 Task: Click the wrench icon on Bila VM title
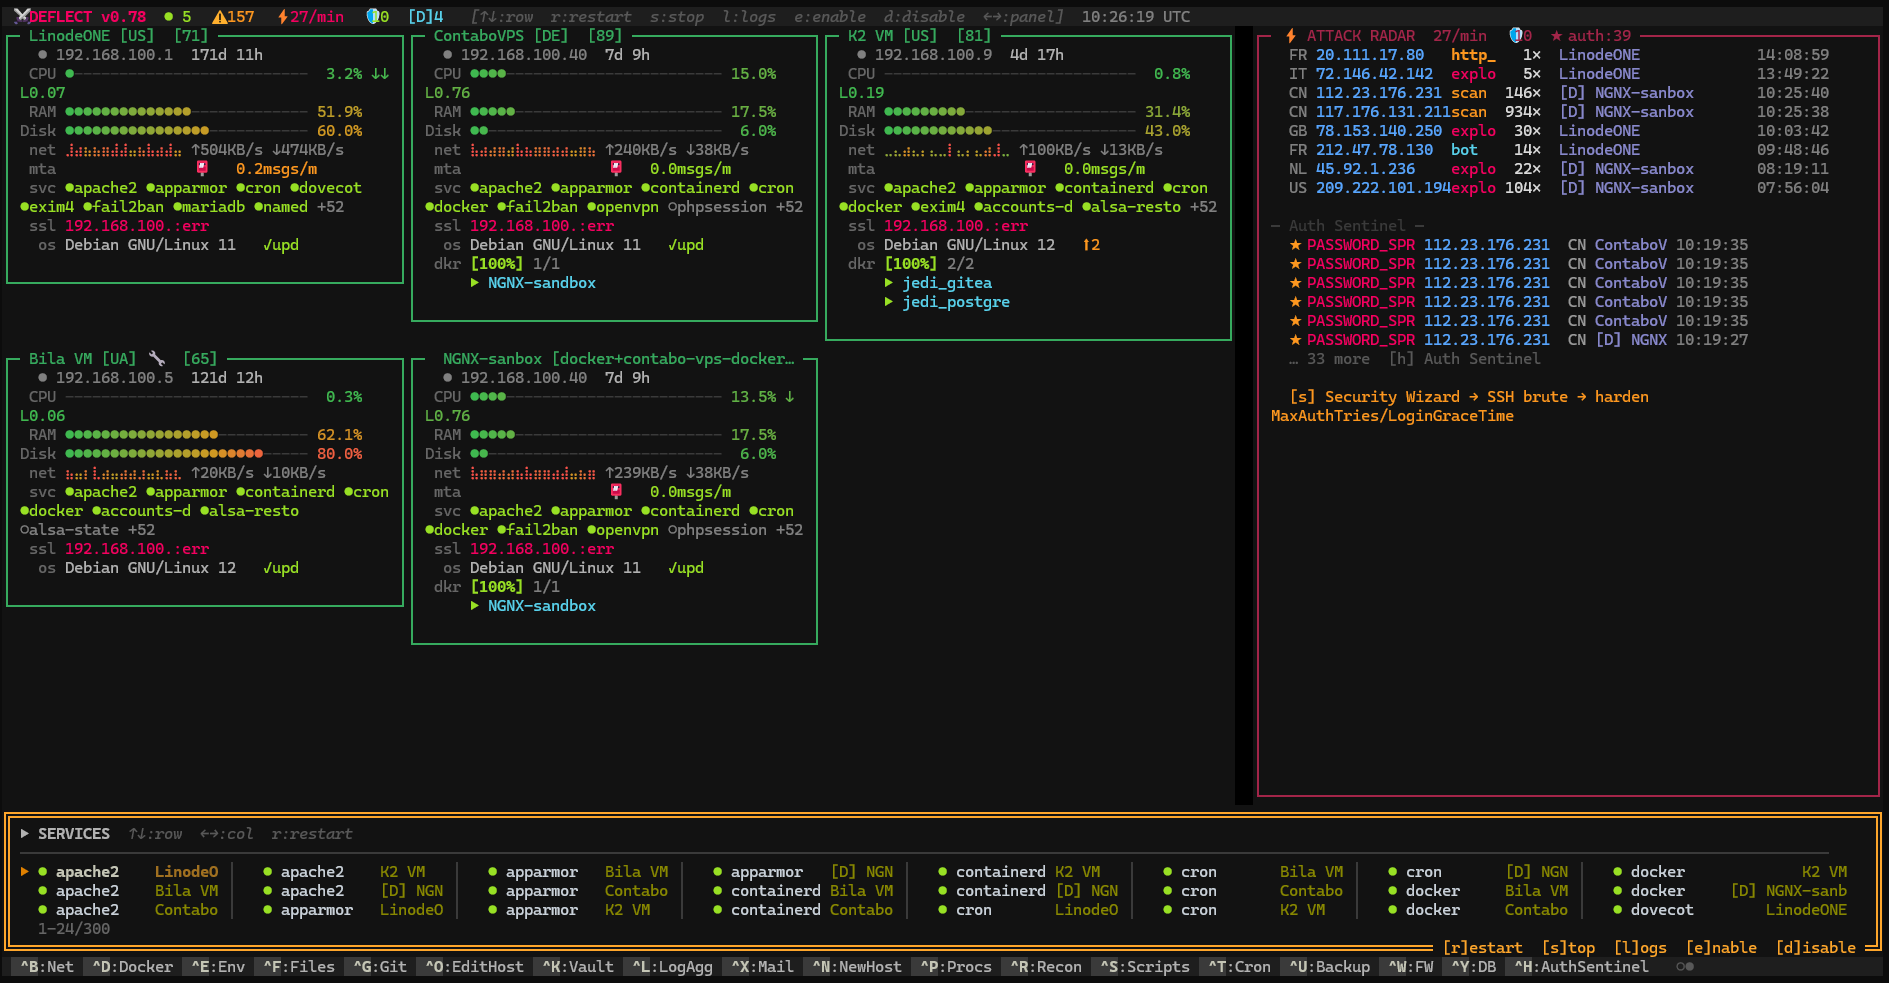click(156, 358)
